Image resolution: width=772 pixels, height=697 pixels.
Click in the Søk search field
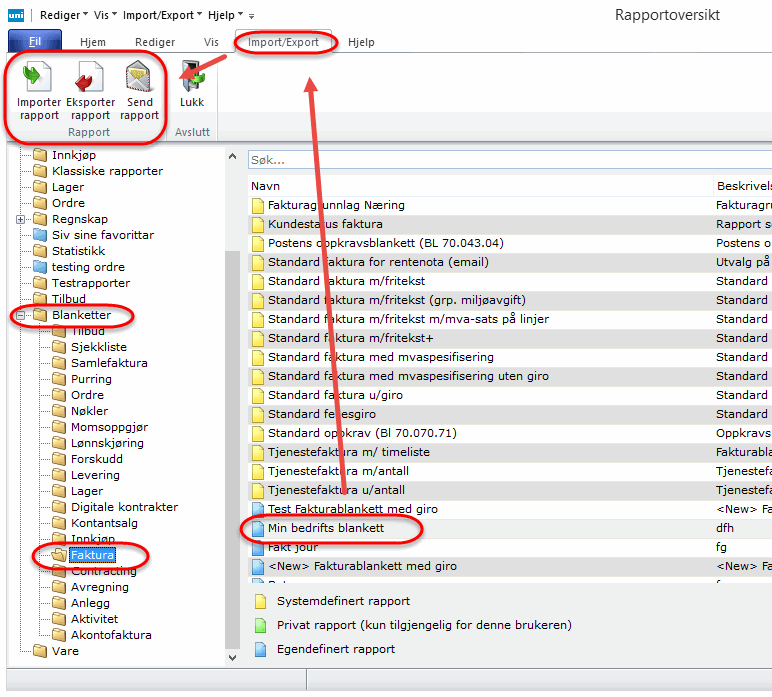pyautogui.click(x=500, y=160)
